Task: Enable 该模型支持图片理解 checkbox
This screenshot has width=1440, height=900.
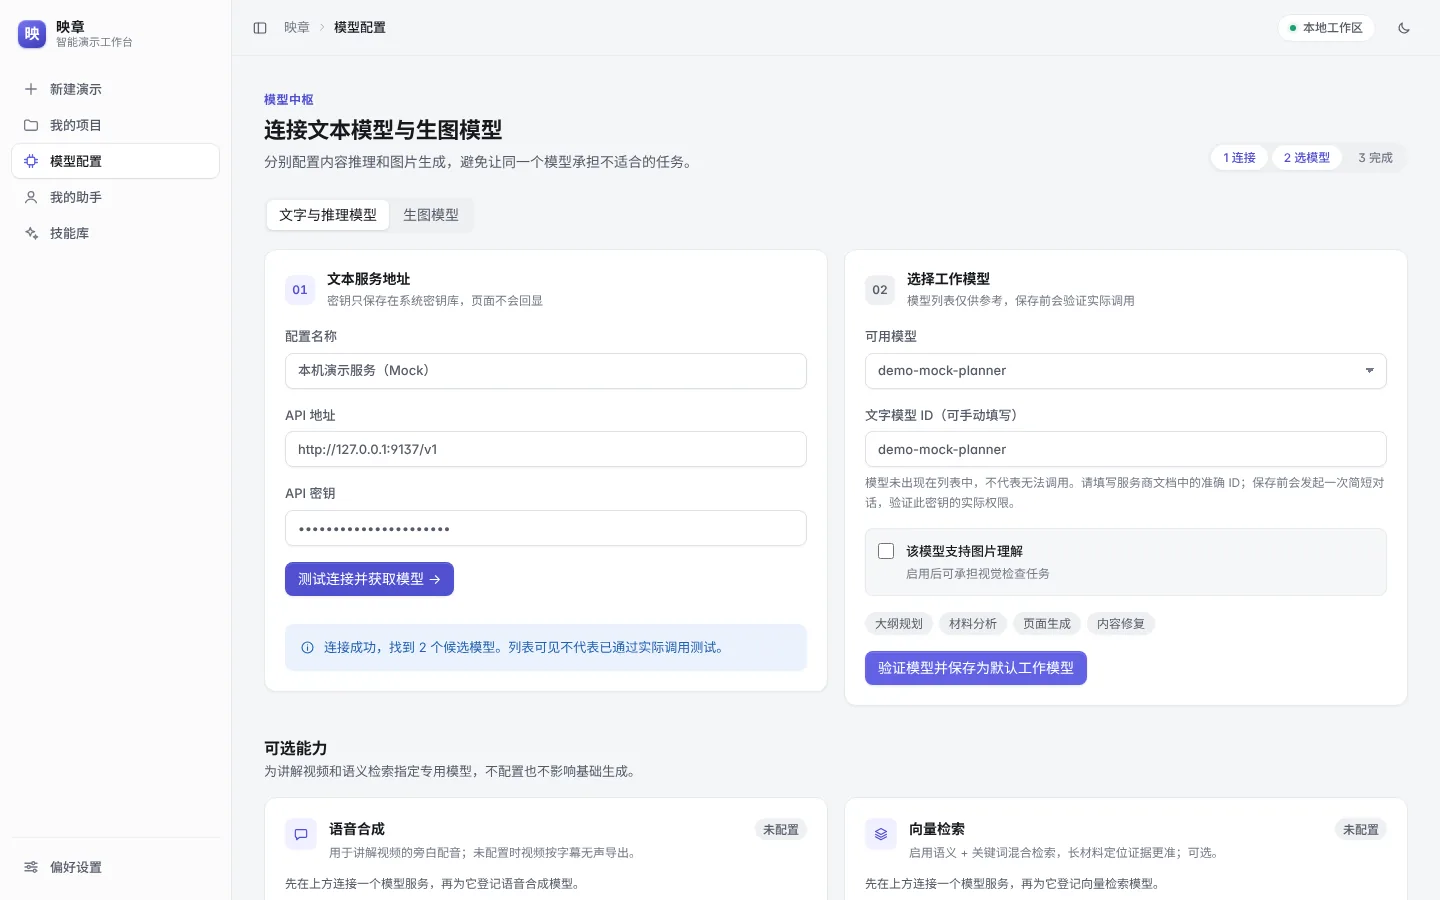Action: click(x=886, y=551)
